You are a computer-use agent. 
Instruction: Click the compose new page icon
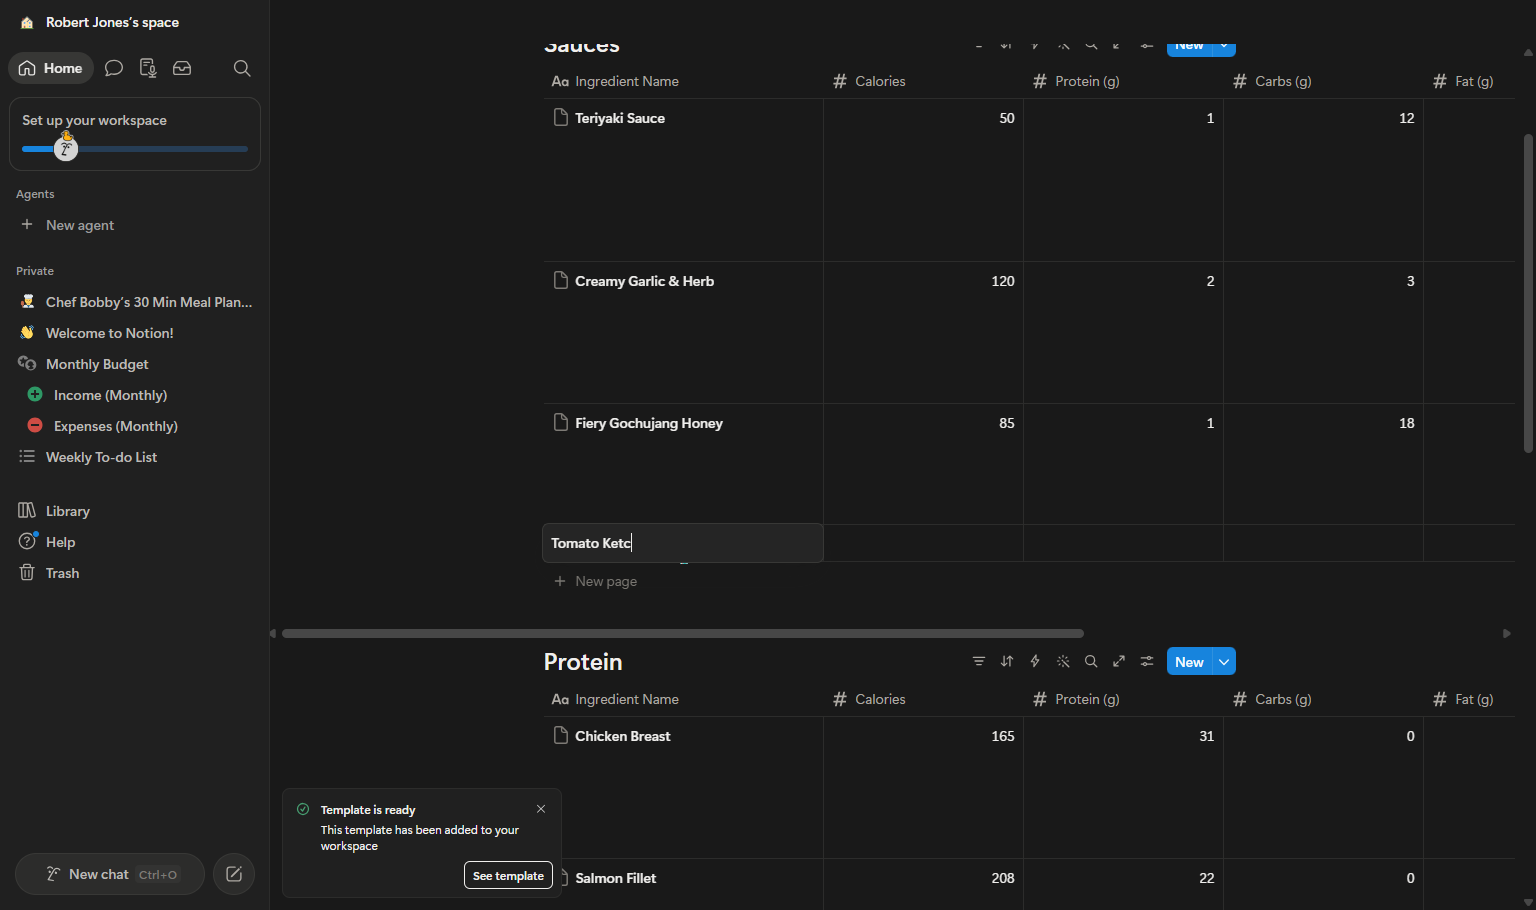[234, 874]
